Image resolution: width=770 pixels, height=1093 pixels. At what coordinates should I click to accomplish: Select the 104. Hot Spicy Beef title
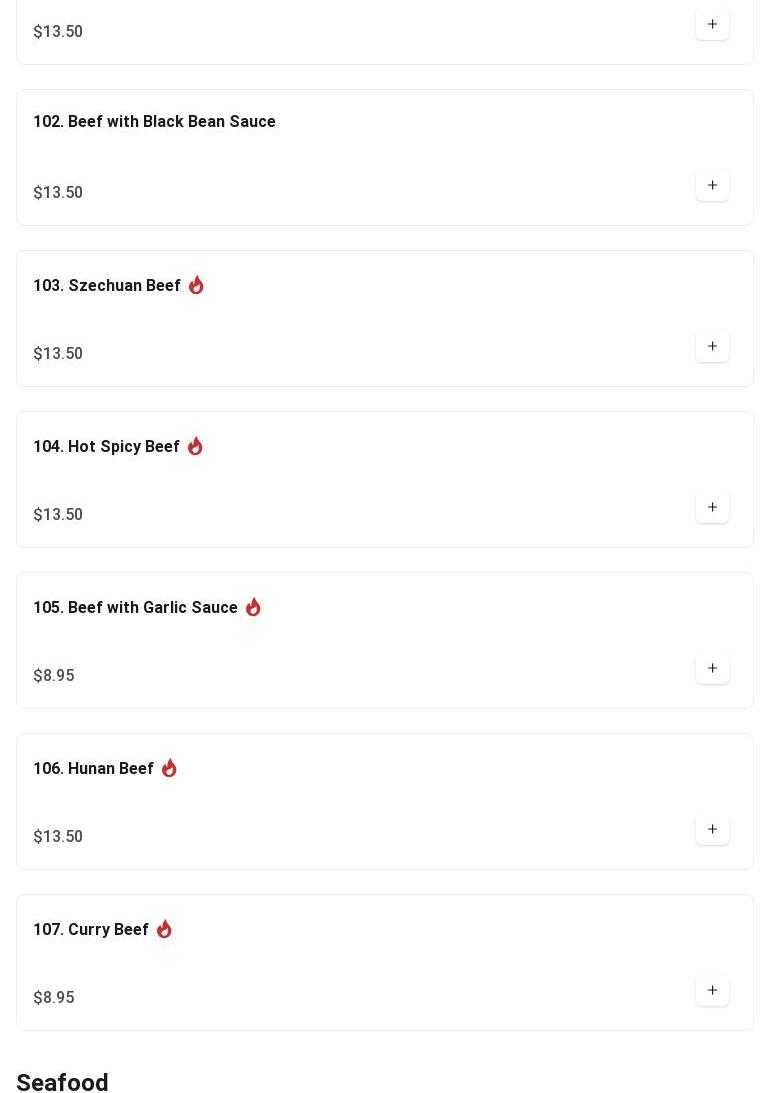point(107,446)
